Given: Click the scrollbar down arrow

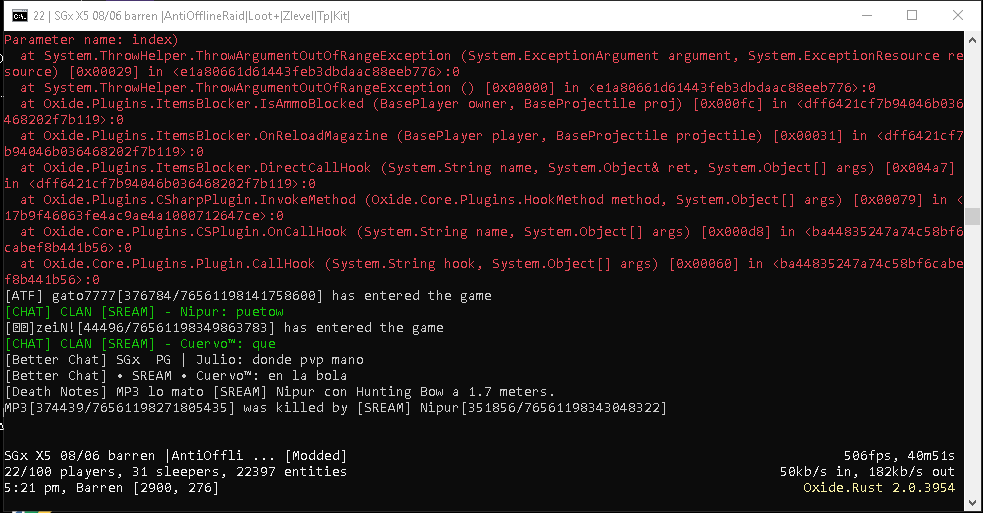Looking at the screenshot, I should click(972, 503).
